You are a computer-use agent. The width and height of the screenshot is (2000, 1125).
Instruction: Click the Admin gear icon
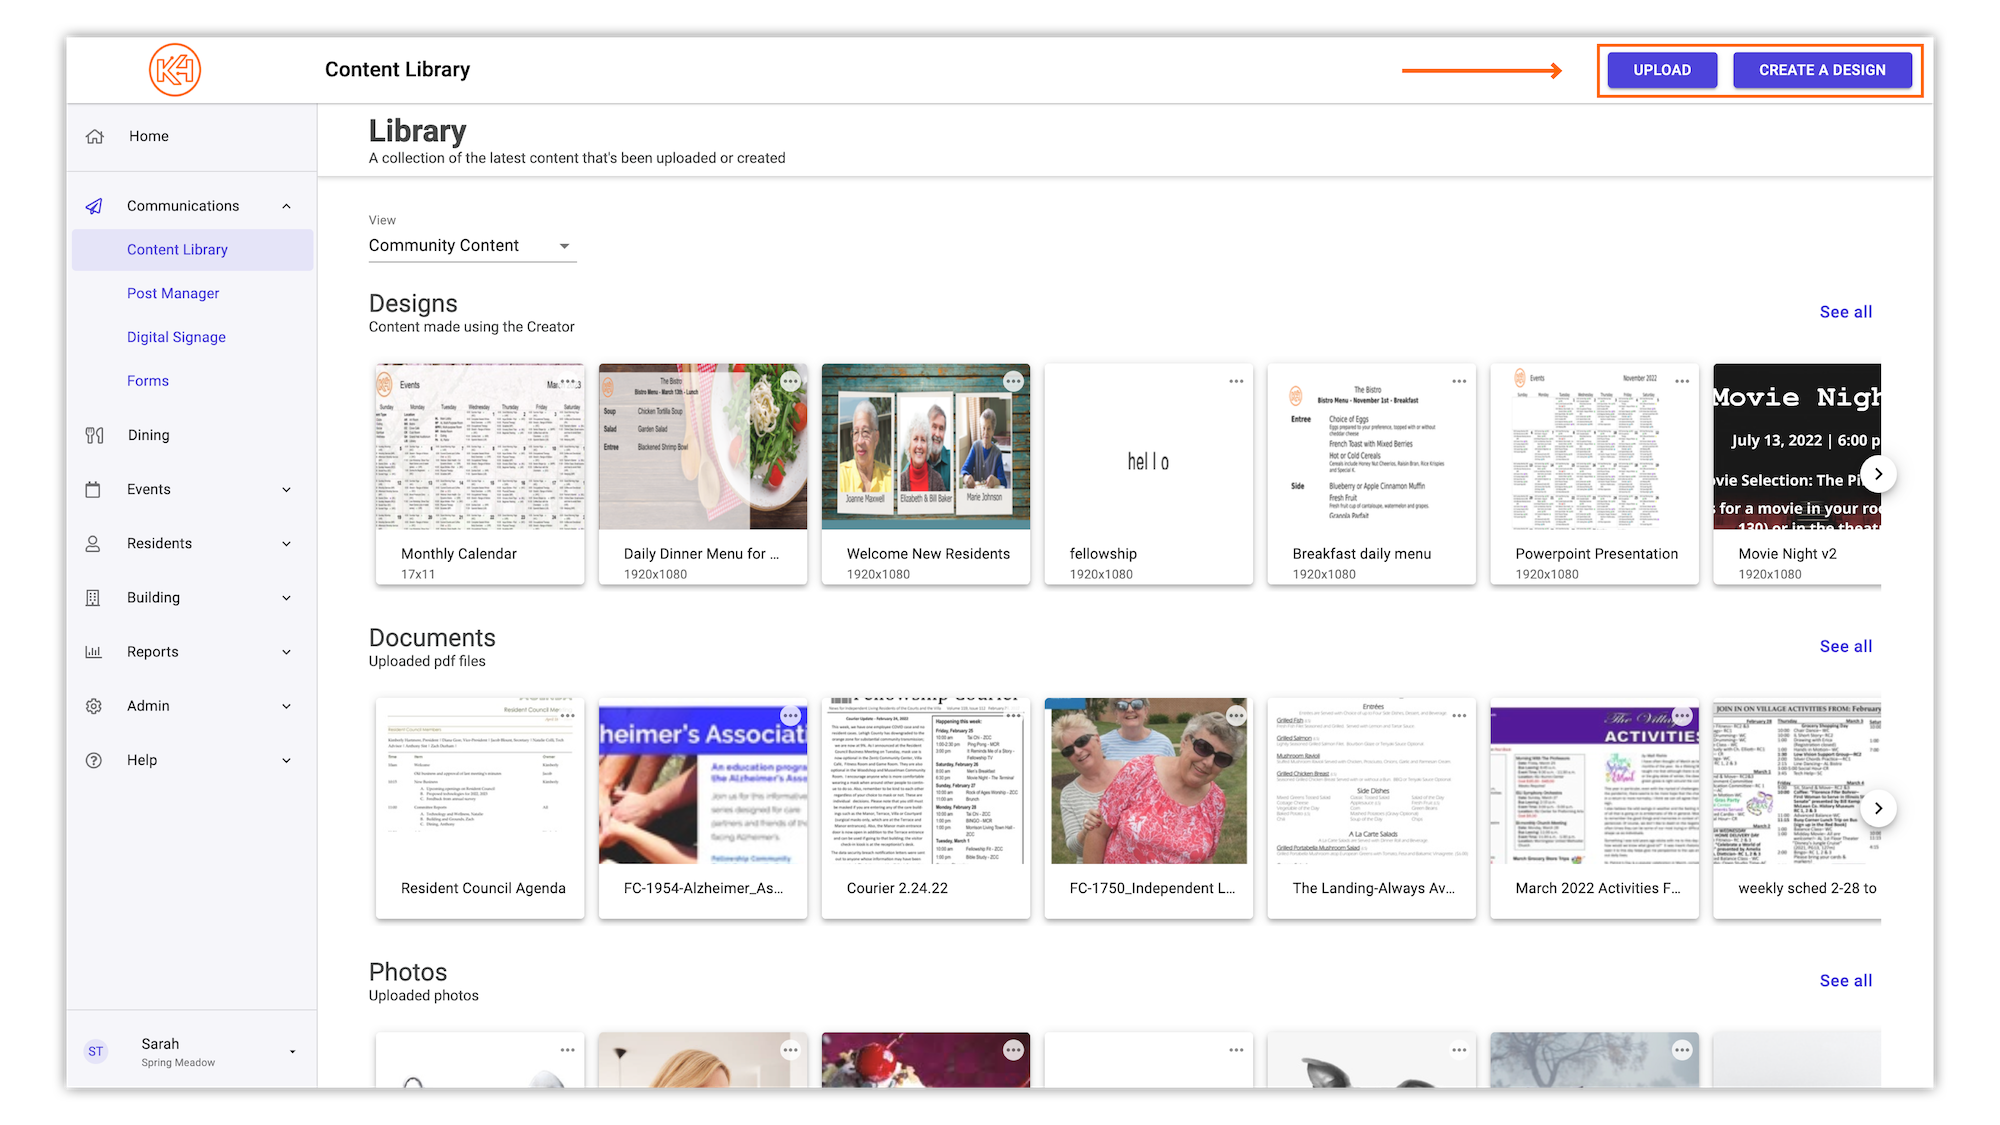click(93, 706)
